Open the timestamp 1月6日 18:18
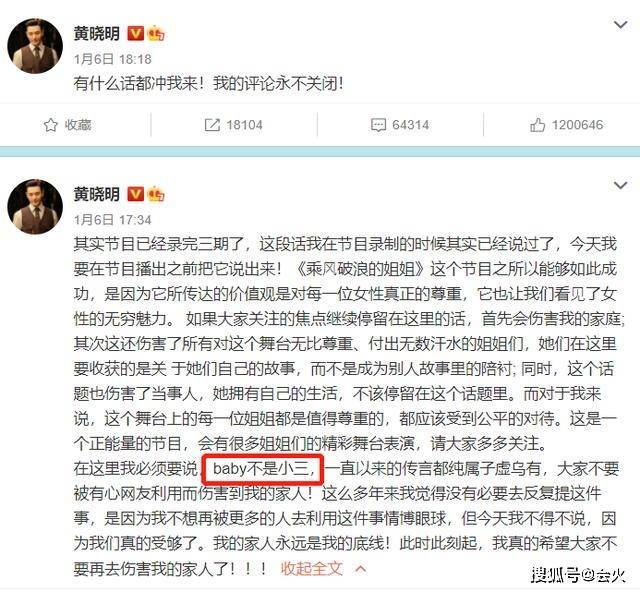This screenshot has height=592, width=640. point(113,59)
